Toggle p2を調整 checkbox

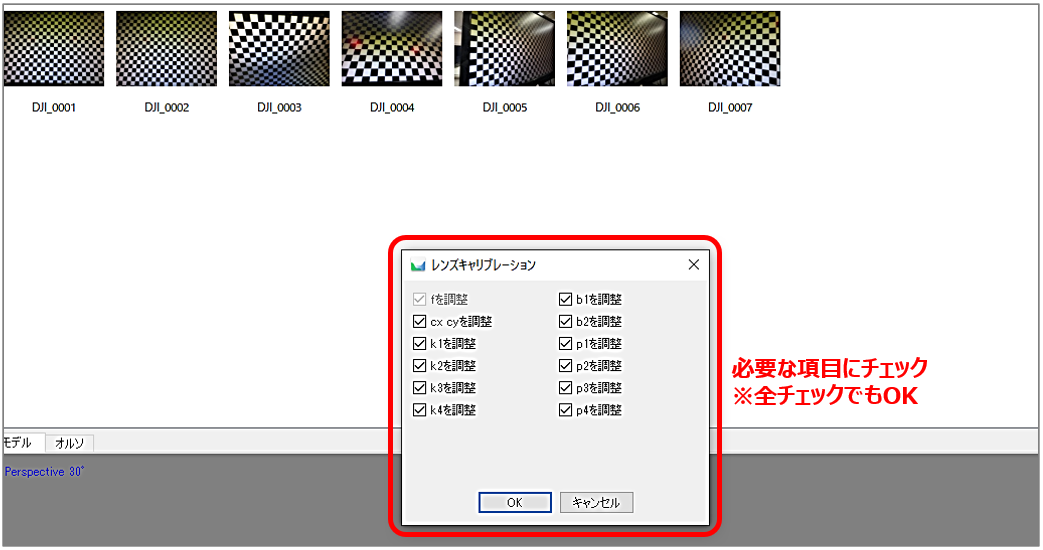click(x=565, y=366)
